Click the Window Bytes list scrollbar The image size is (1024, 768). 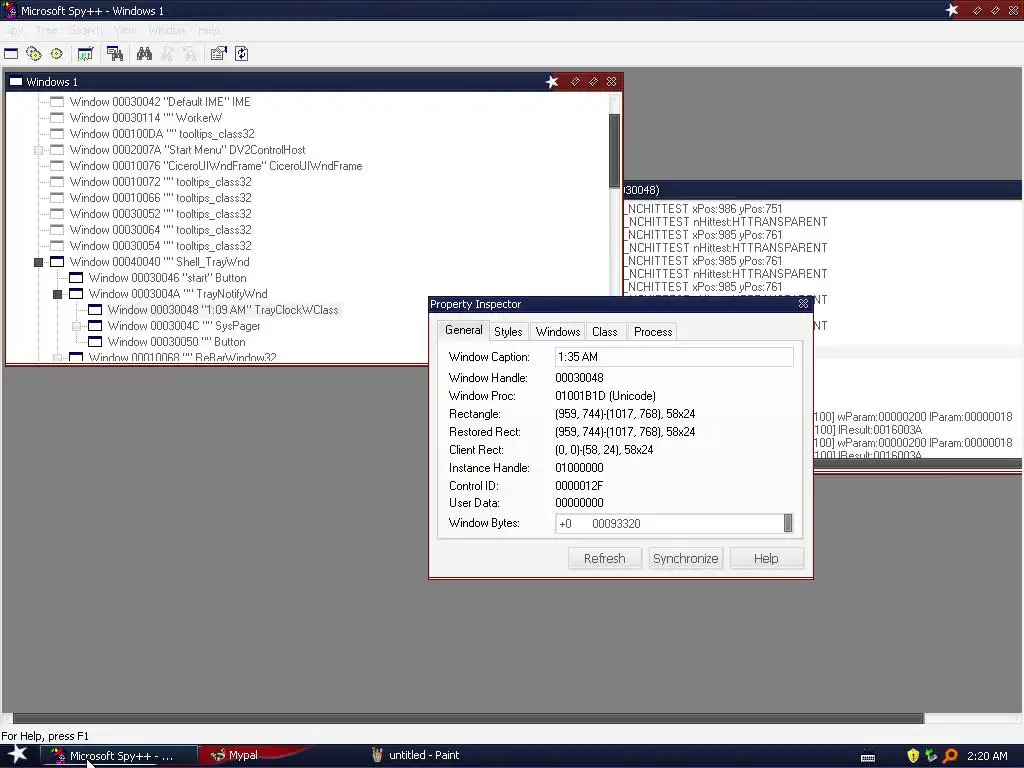788,523
